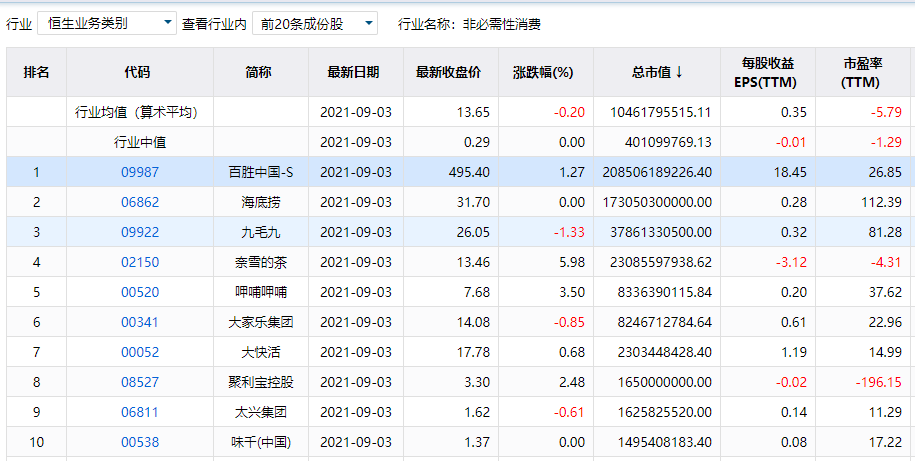Click EPS value -3.12

791,262
